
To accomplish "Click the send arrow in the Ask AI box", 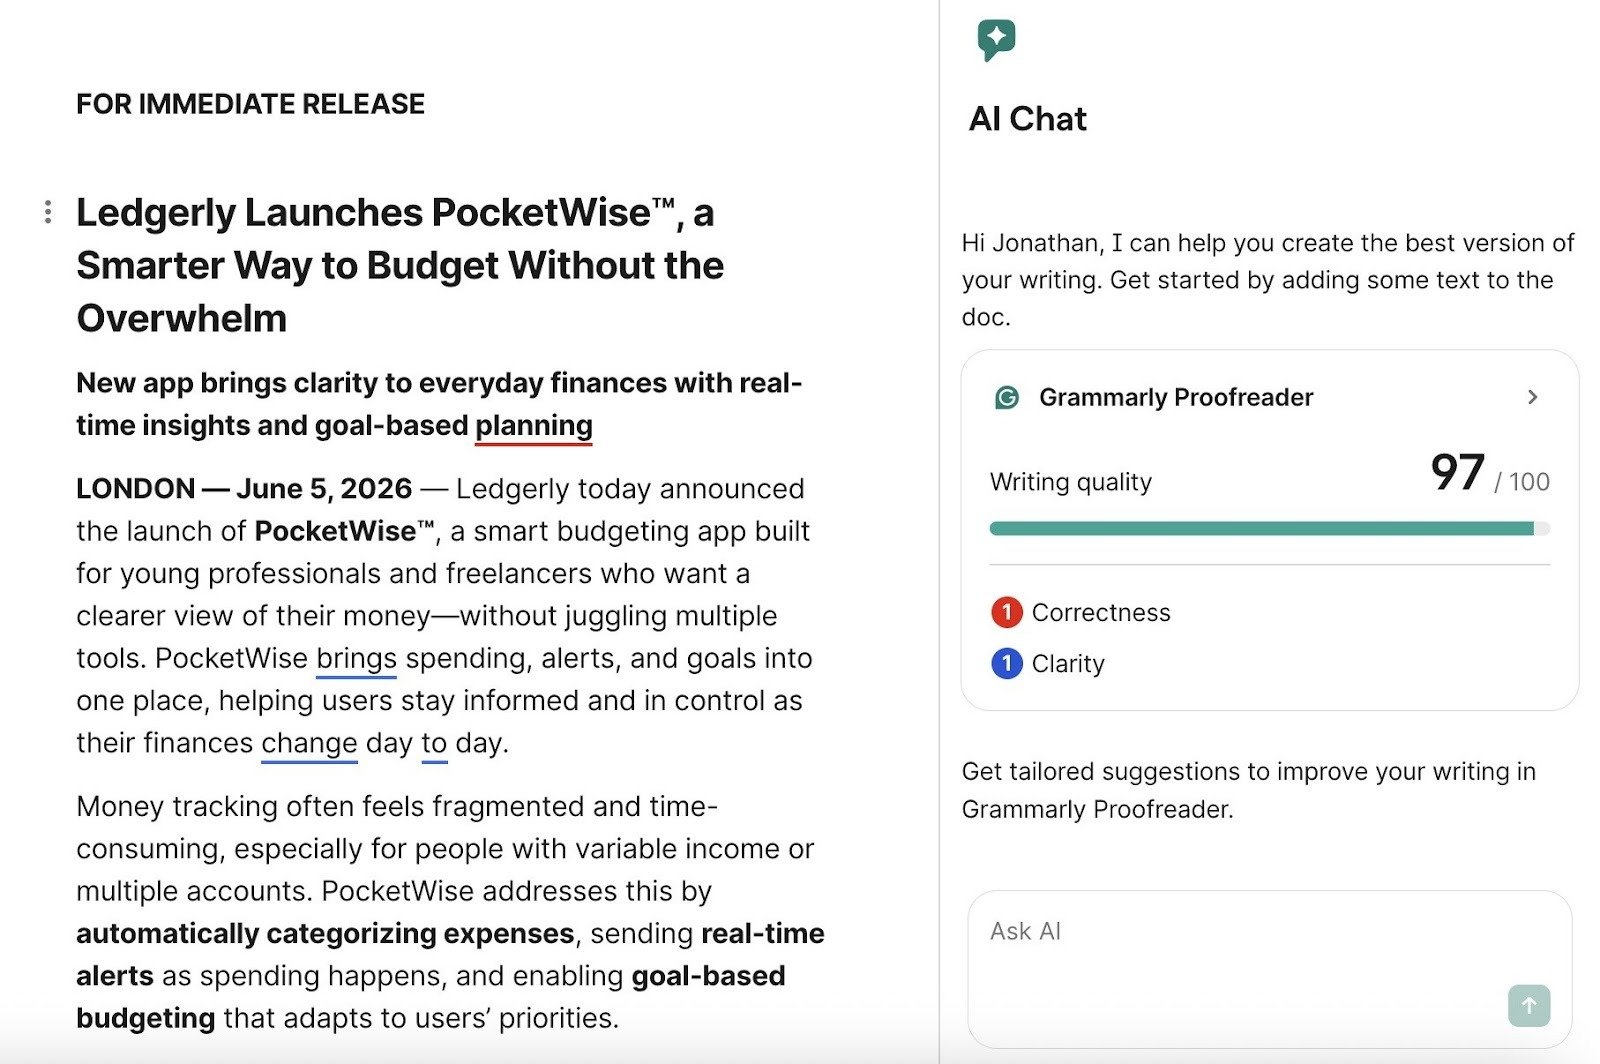I will click(x=1528, y=1007).
